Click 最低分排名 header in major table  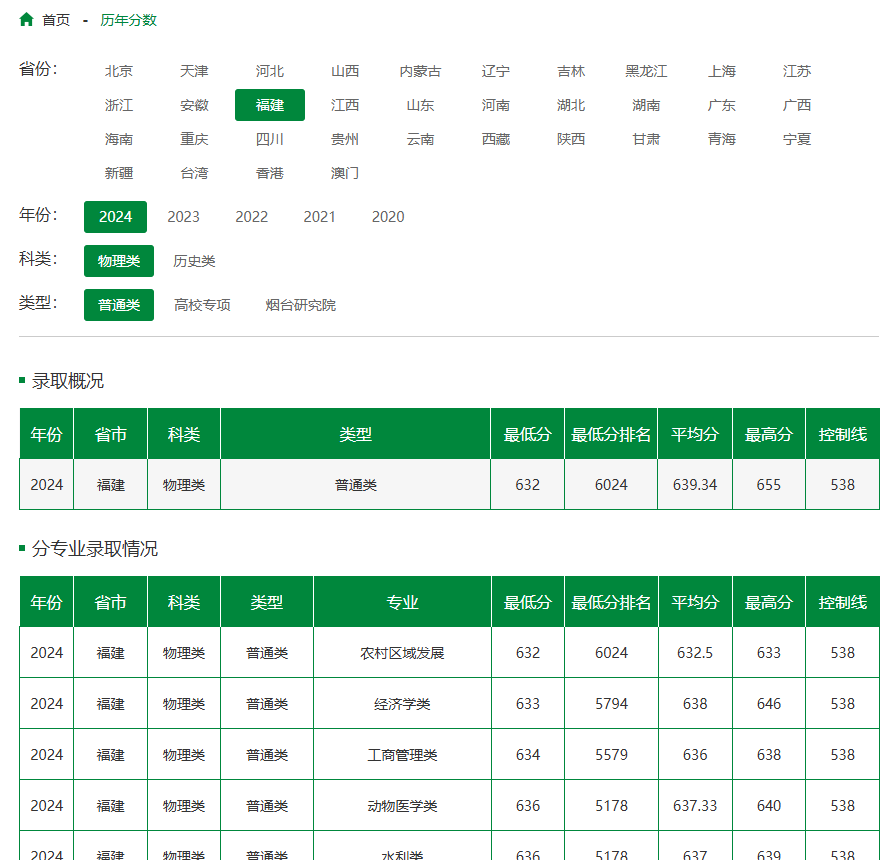[611, 602]
